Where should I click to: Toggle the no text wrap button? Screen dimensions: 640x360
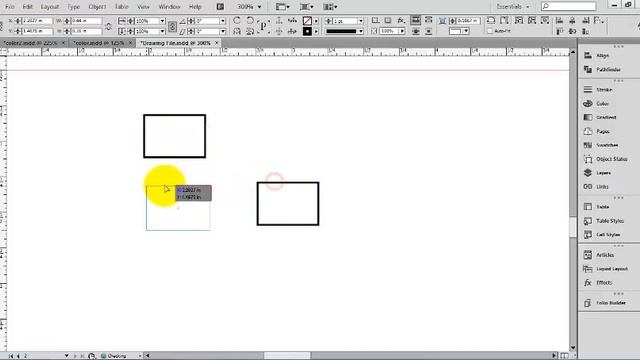pyautogui.click(x=416, y=20)
